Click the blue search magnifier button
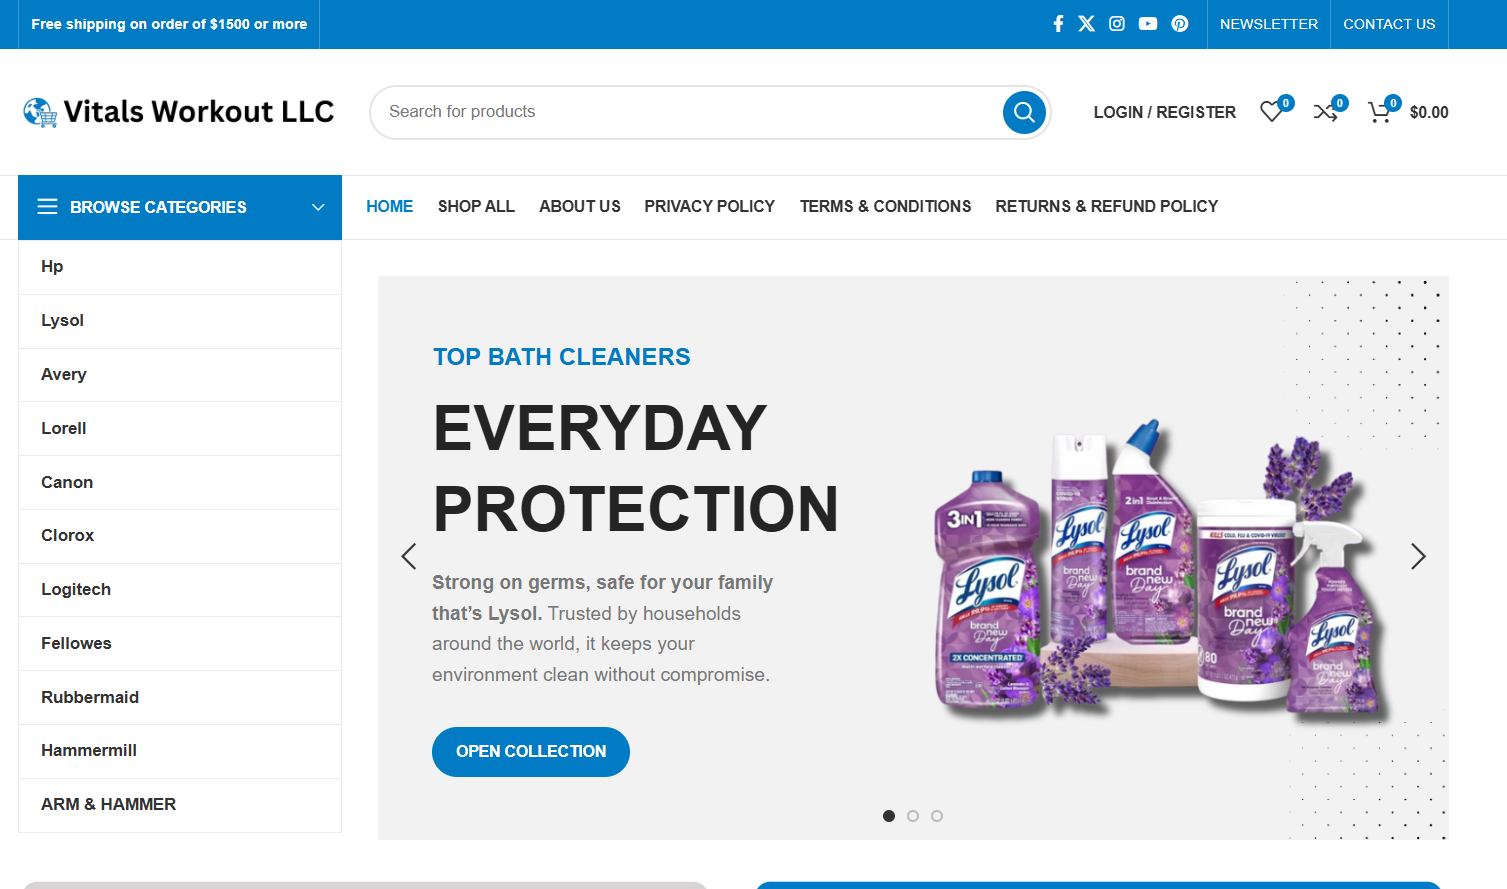 click(1024, 112)
